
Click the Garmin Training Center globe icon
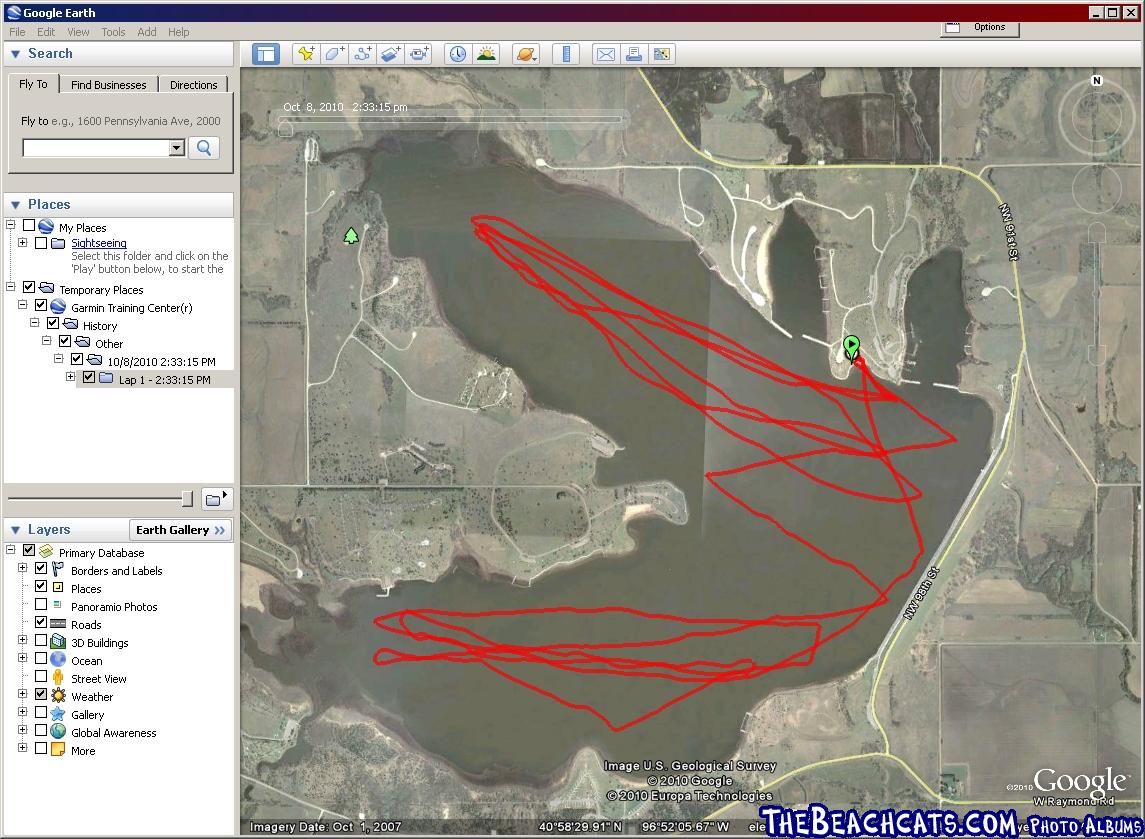pos(58,307)
